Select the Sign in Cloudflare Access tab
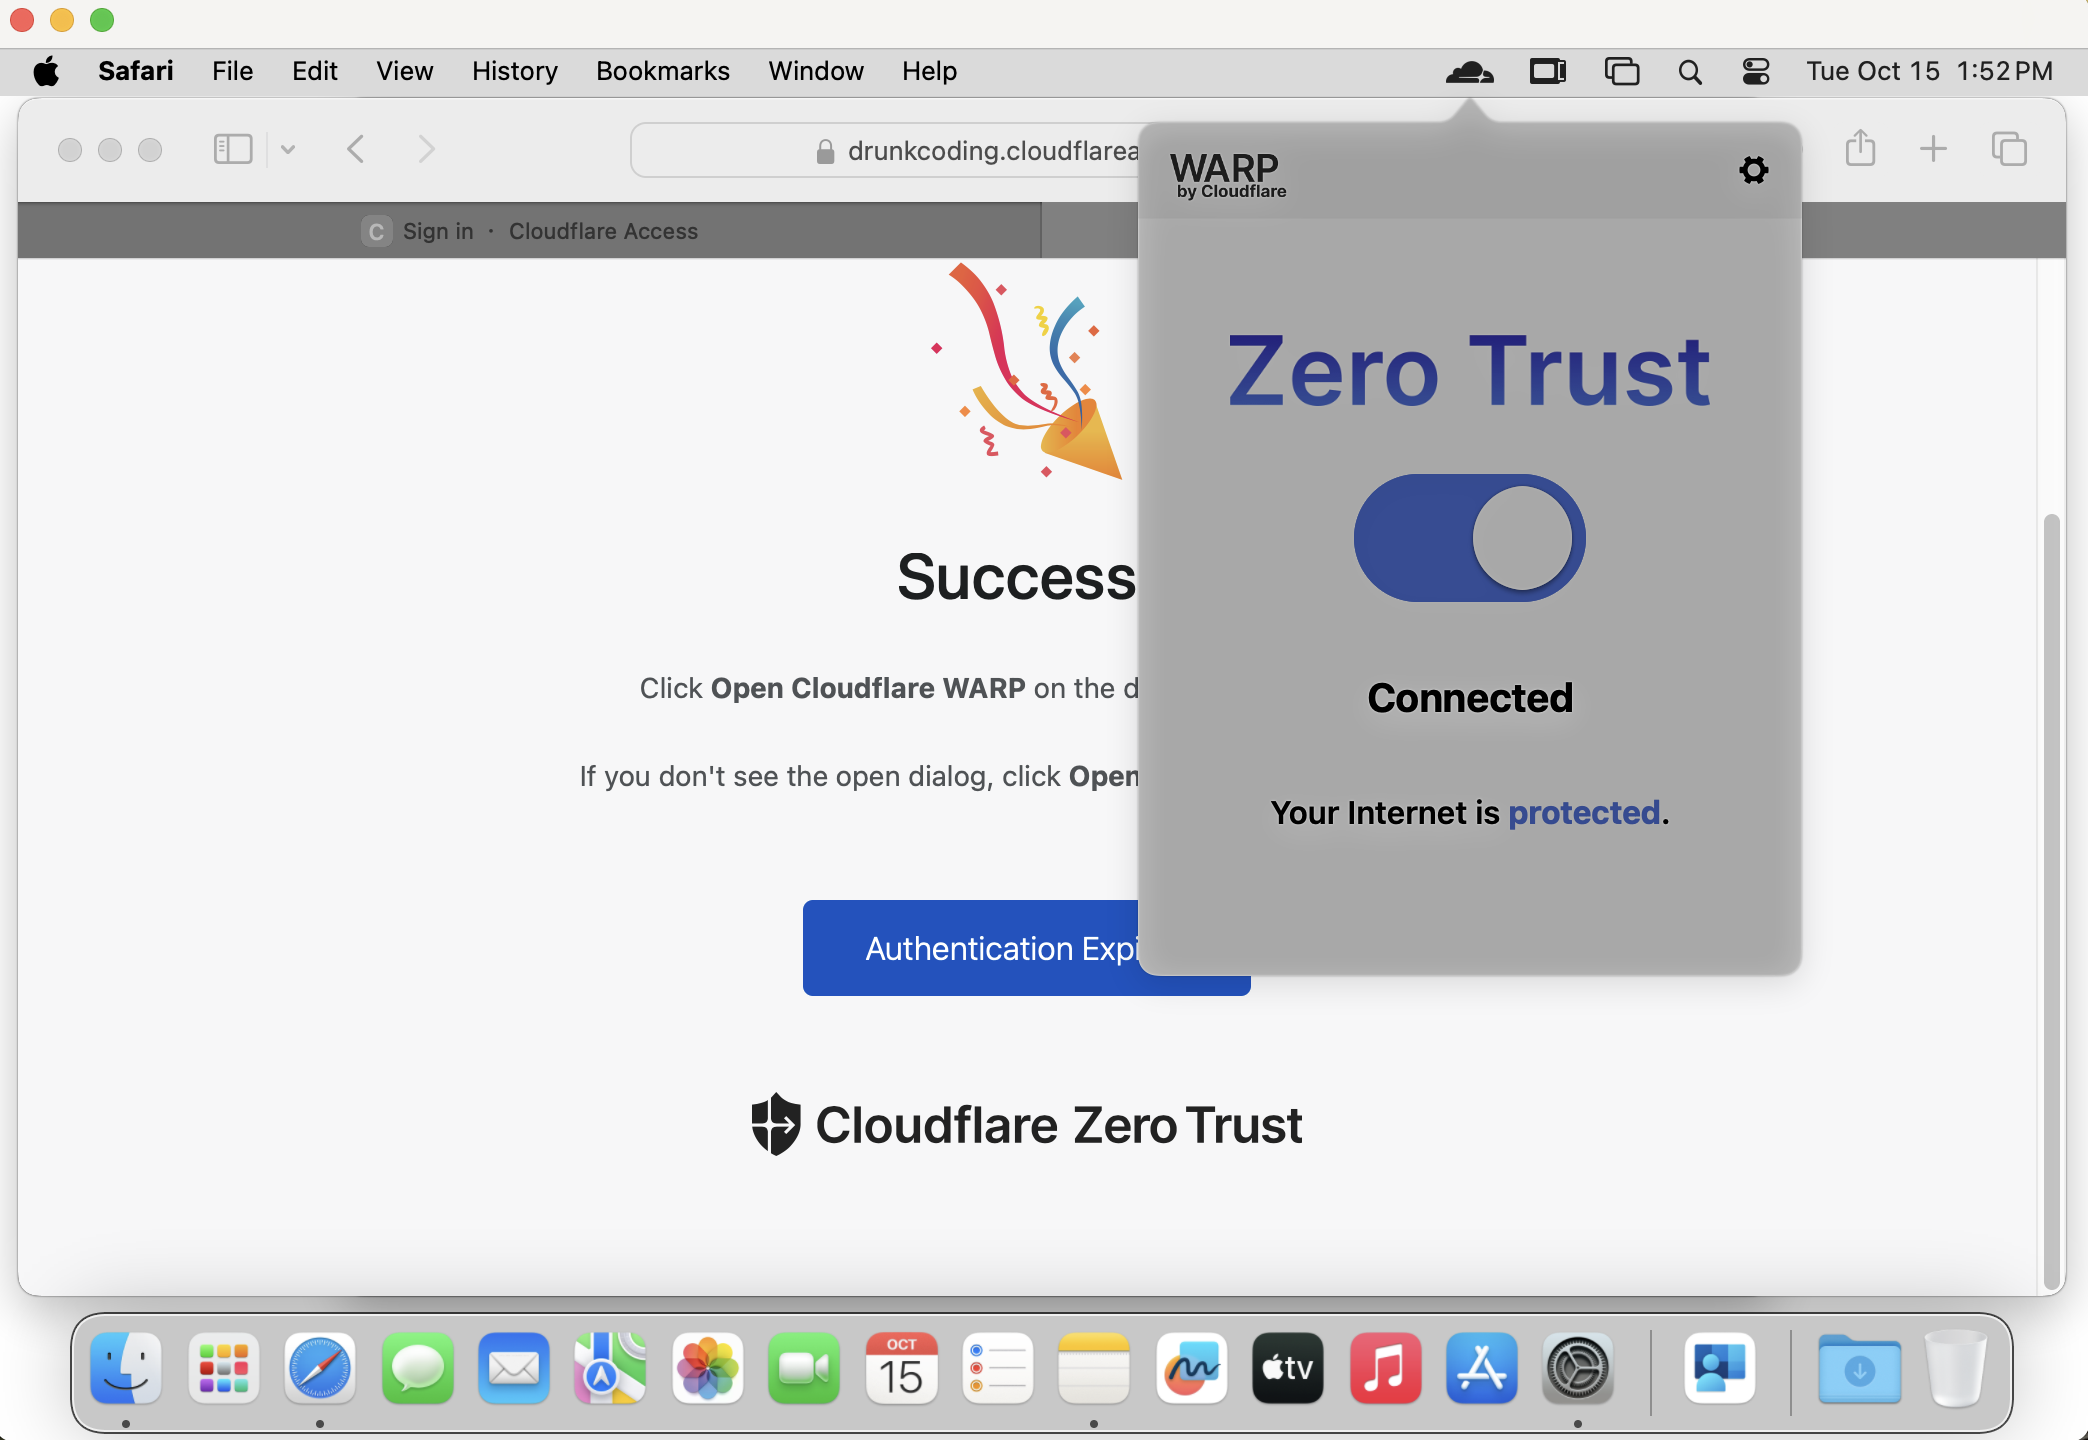Image resolution: width=2088 pixels, height=1440 pixels. (530, 231)
